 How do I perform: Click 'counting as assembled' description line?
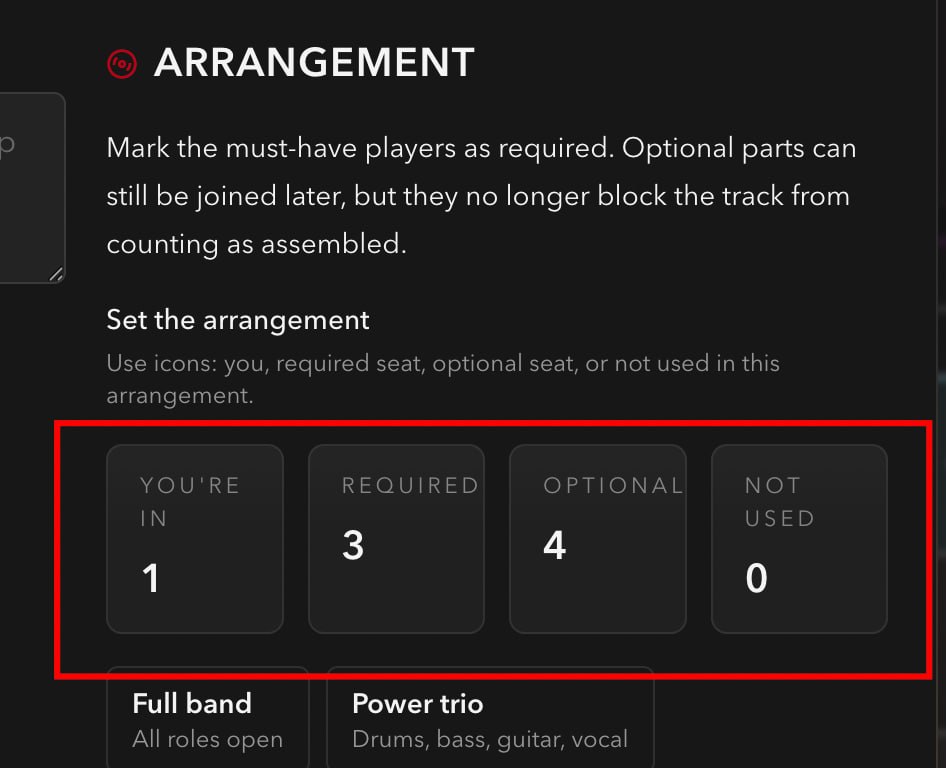[256, 244]
